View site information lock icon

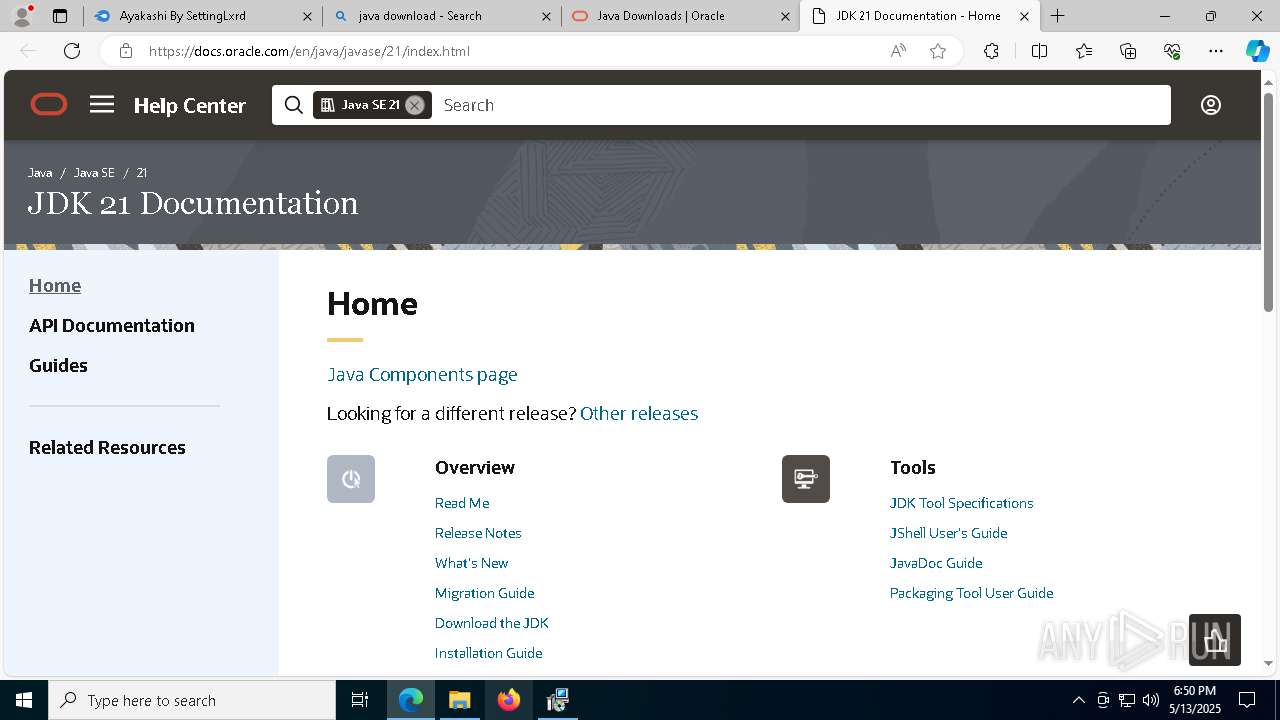pyautogui.click(x=125, y=51)
